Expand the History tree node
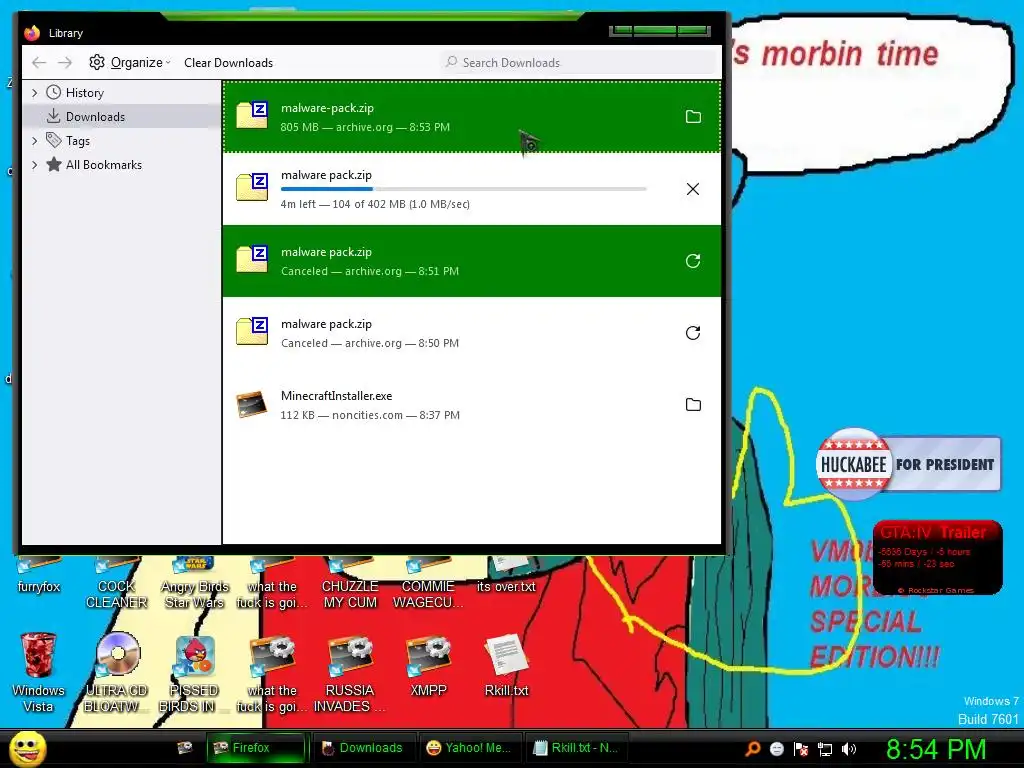The height and width of the screenshot is (768, 1024). [x=35, y=93]
